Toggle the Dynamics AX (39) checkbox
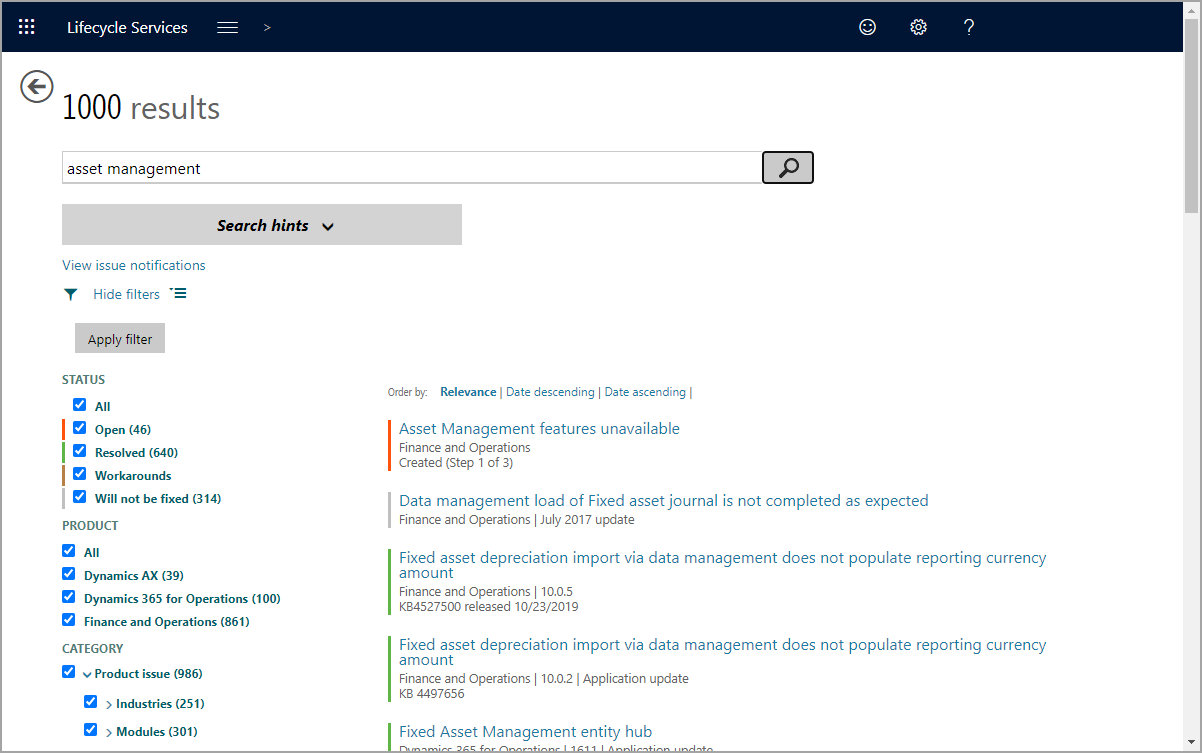This screenshot has width=1202, height=753. click(68, 574)
